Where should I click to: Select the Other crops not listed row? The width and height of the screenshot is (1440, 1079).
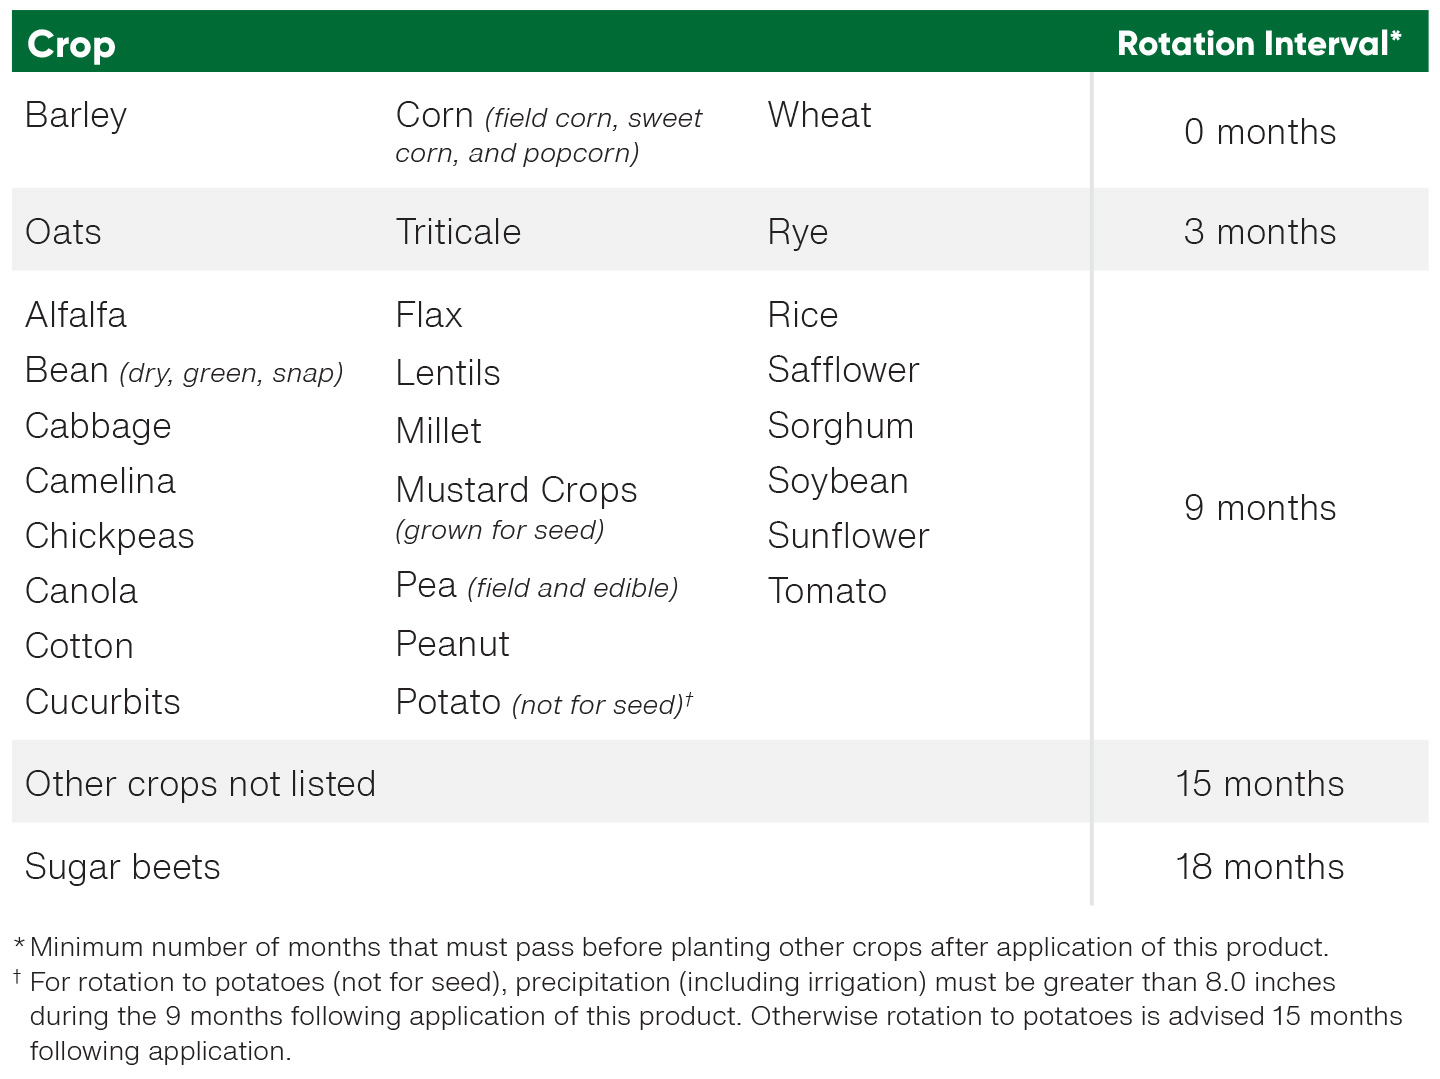pos(200,784)
